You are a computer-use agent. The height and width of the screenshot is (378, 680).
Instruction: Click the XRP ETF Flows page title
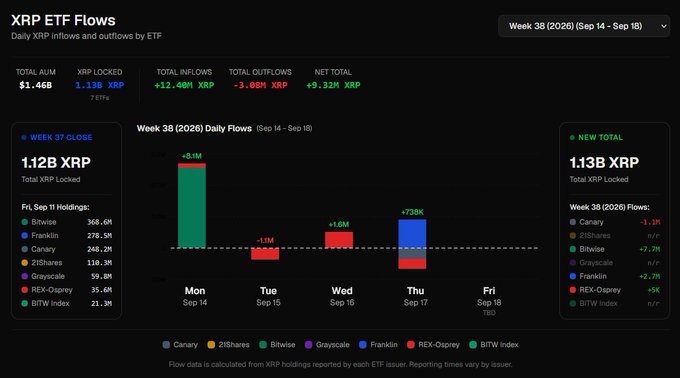63,20
